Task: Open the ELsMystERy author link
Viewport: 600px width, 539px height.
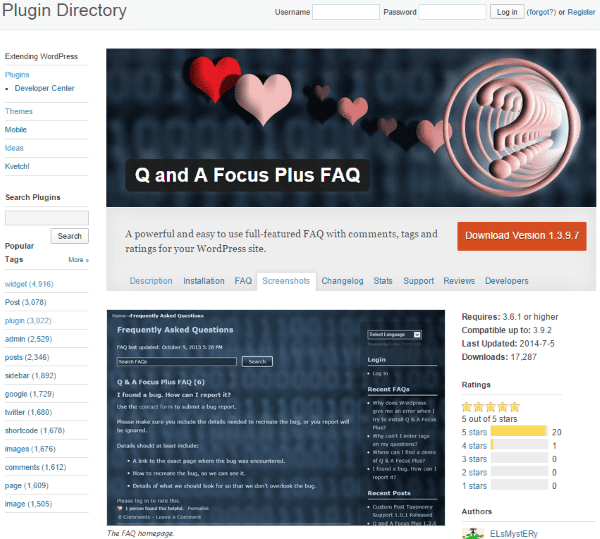Action: click(x=514, y=534)
